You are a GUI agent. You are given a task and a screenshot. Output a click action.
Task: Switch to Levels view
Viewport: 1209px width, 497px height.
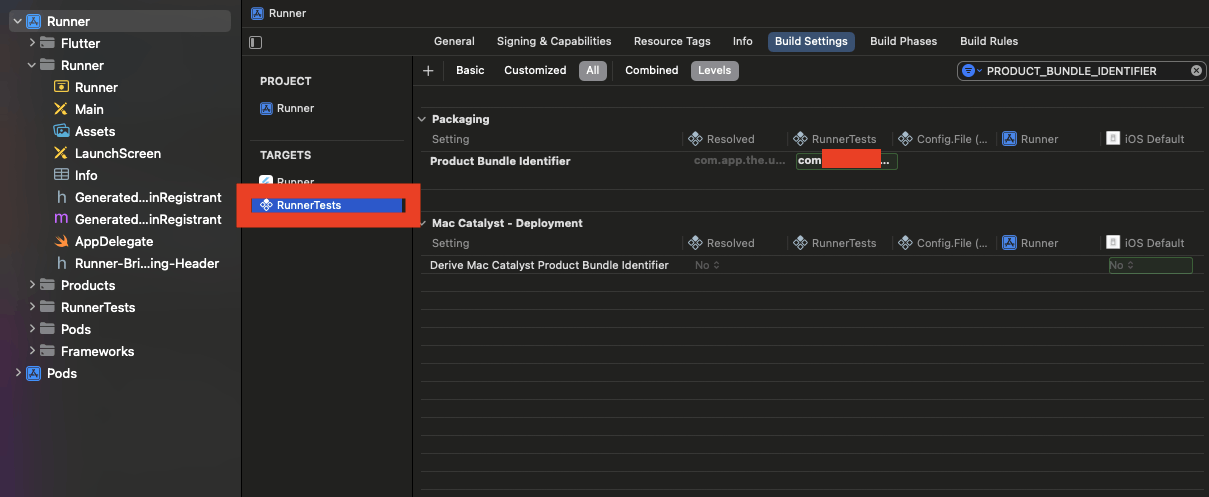click(x=714, y=70)
